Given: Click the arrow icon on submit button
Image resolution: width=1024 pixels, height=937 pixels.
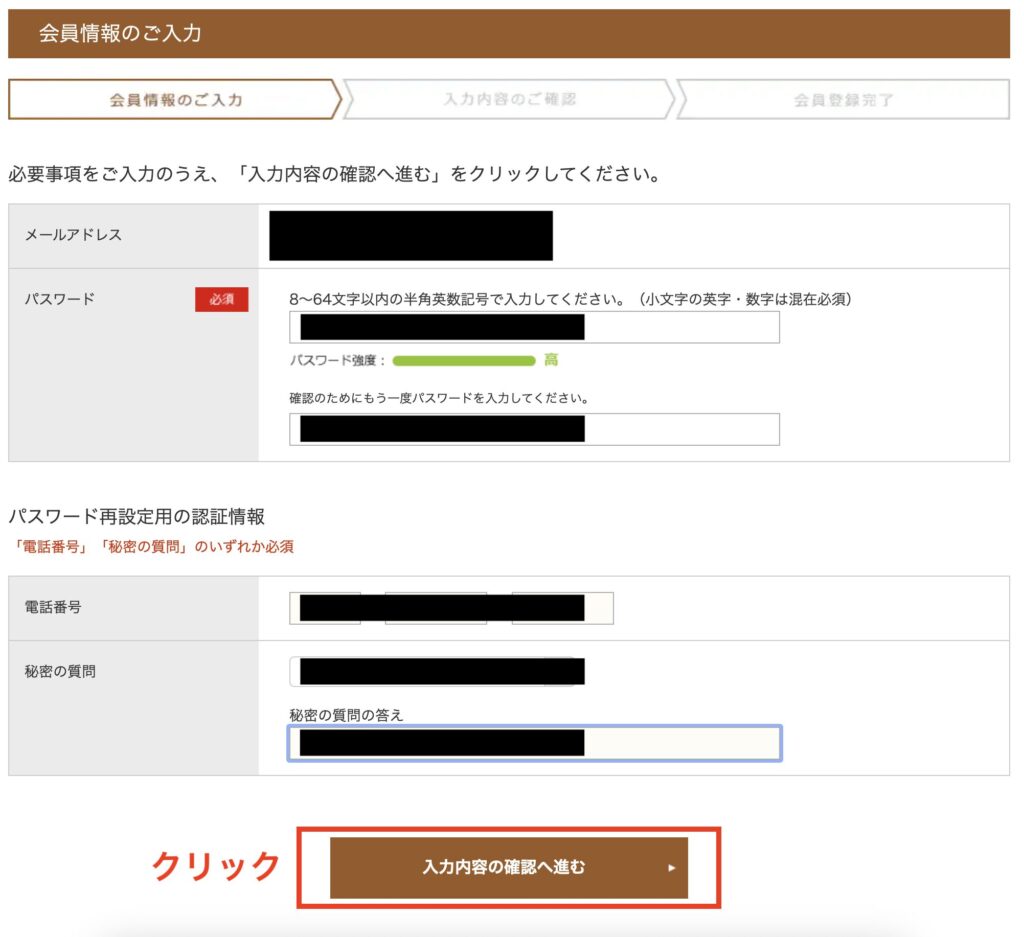Looking at the screenshot, I should tap(672, 868).
